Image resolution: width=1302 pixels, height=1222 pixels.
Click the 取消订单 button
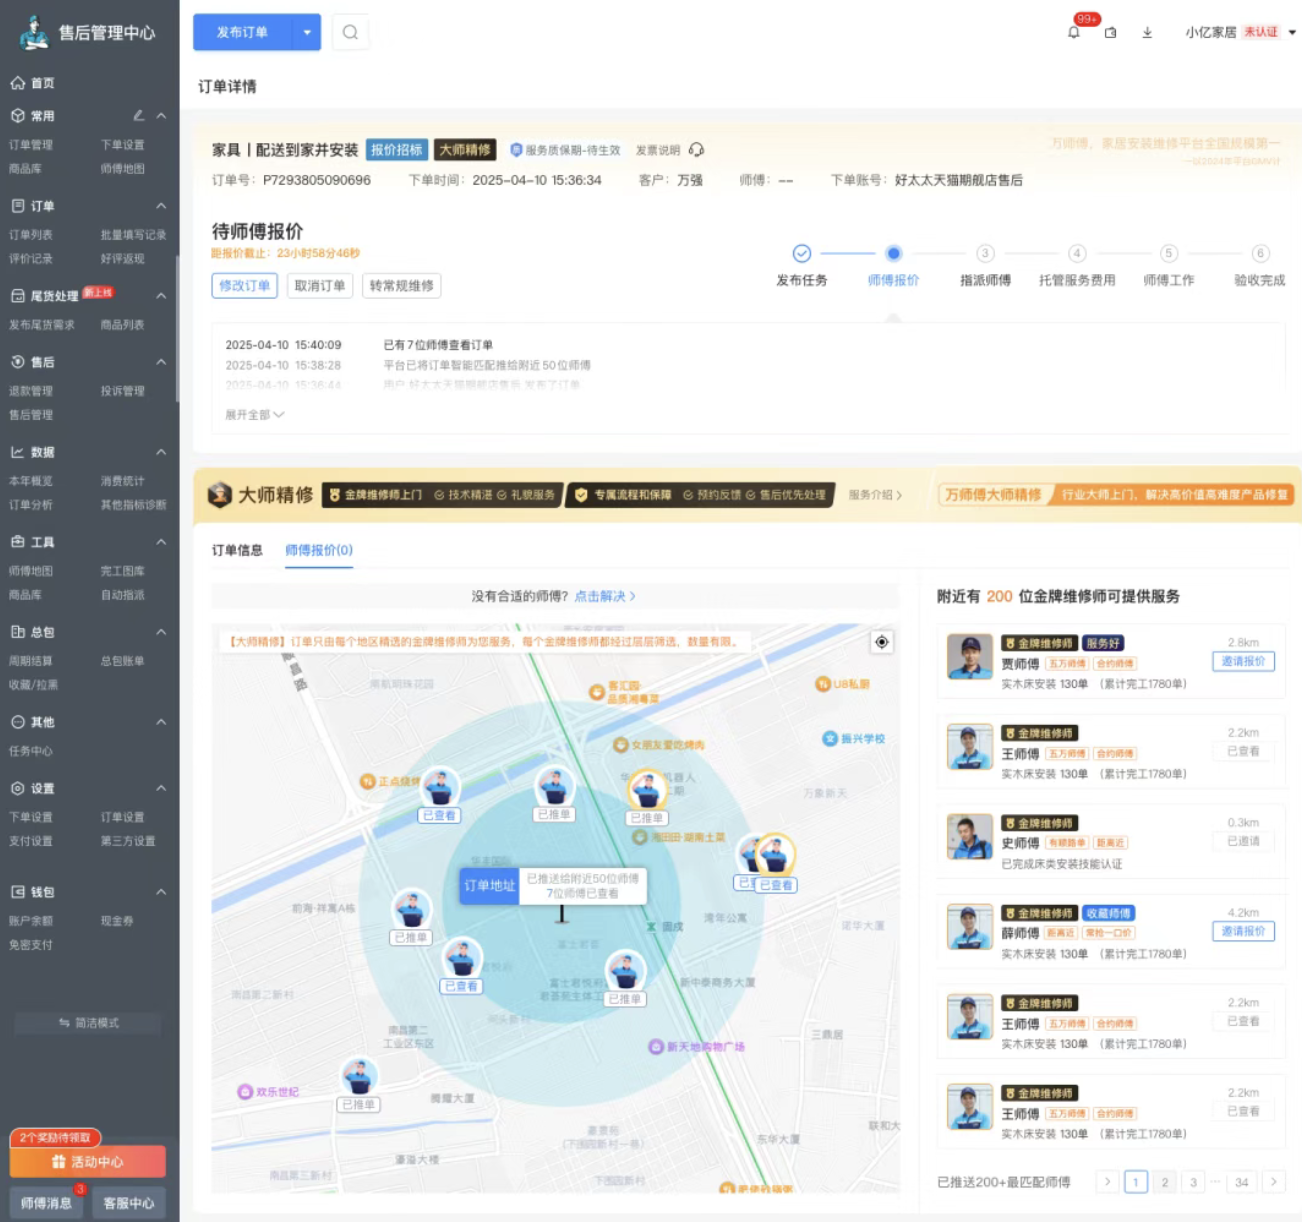320,286
